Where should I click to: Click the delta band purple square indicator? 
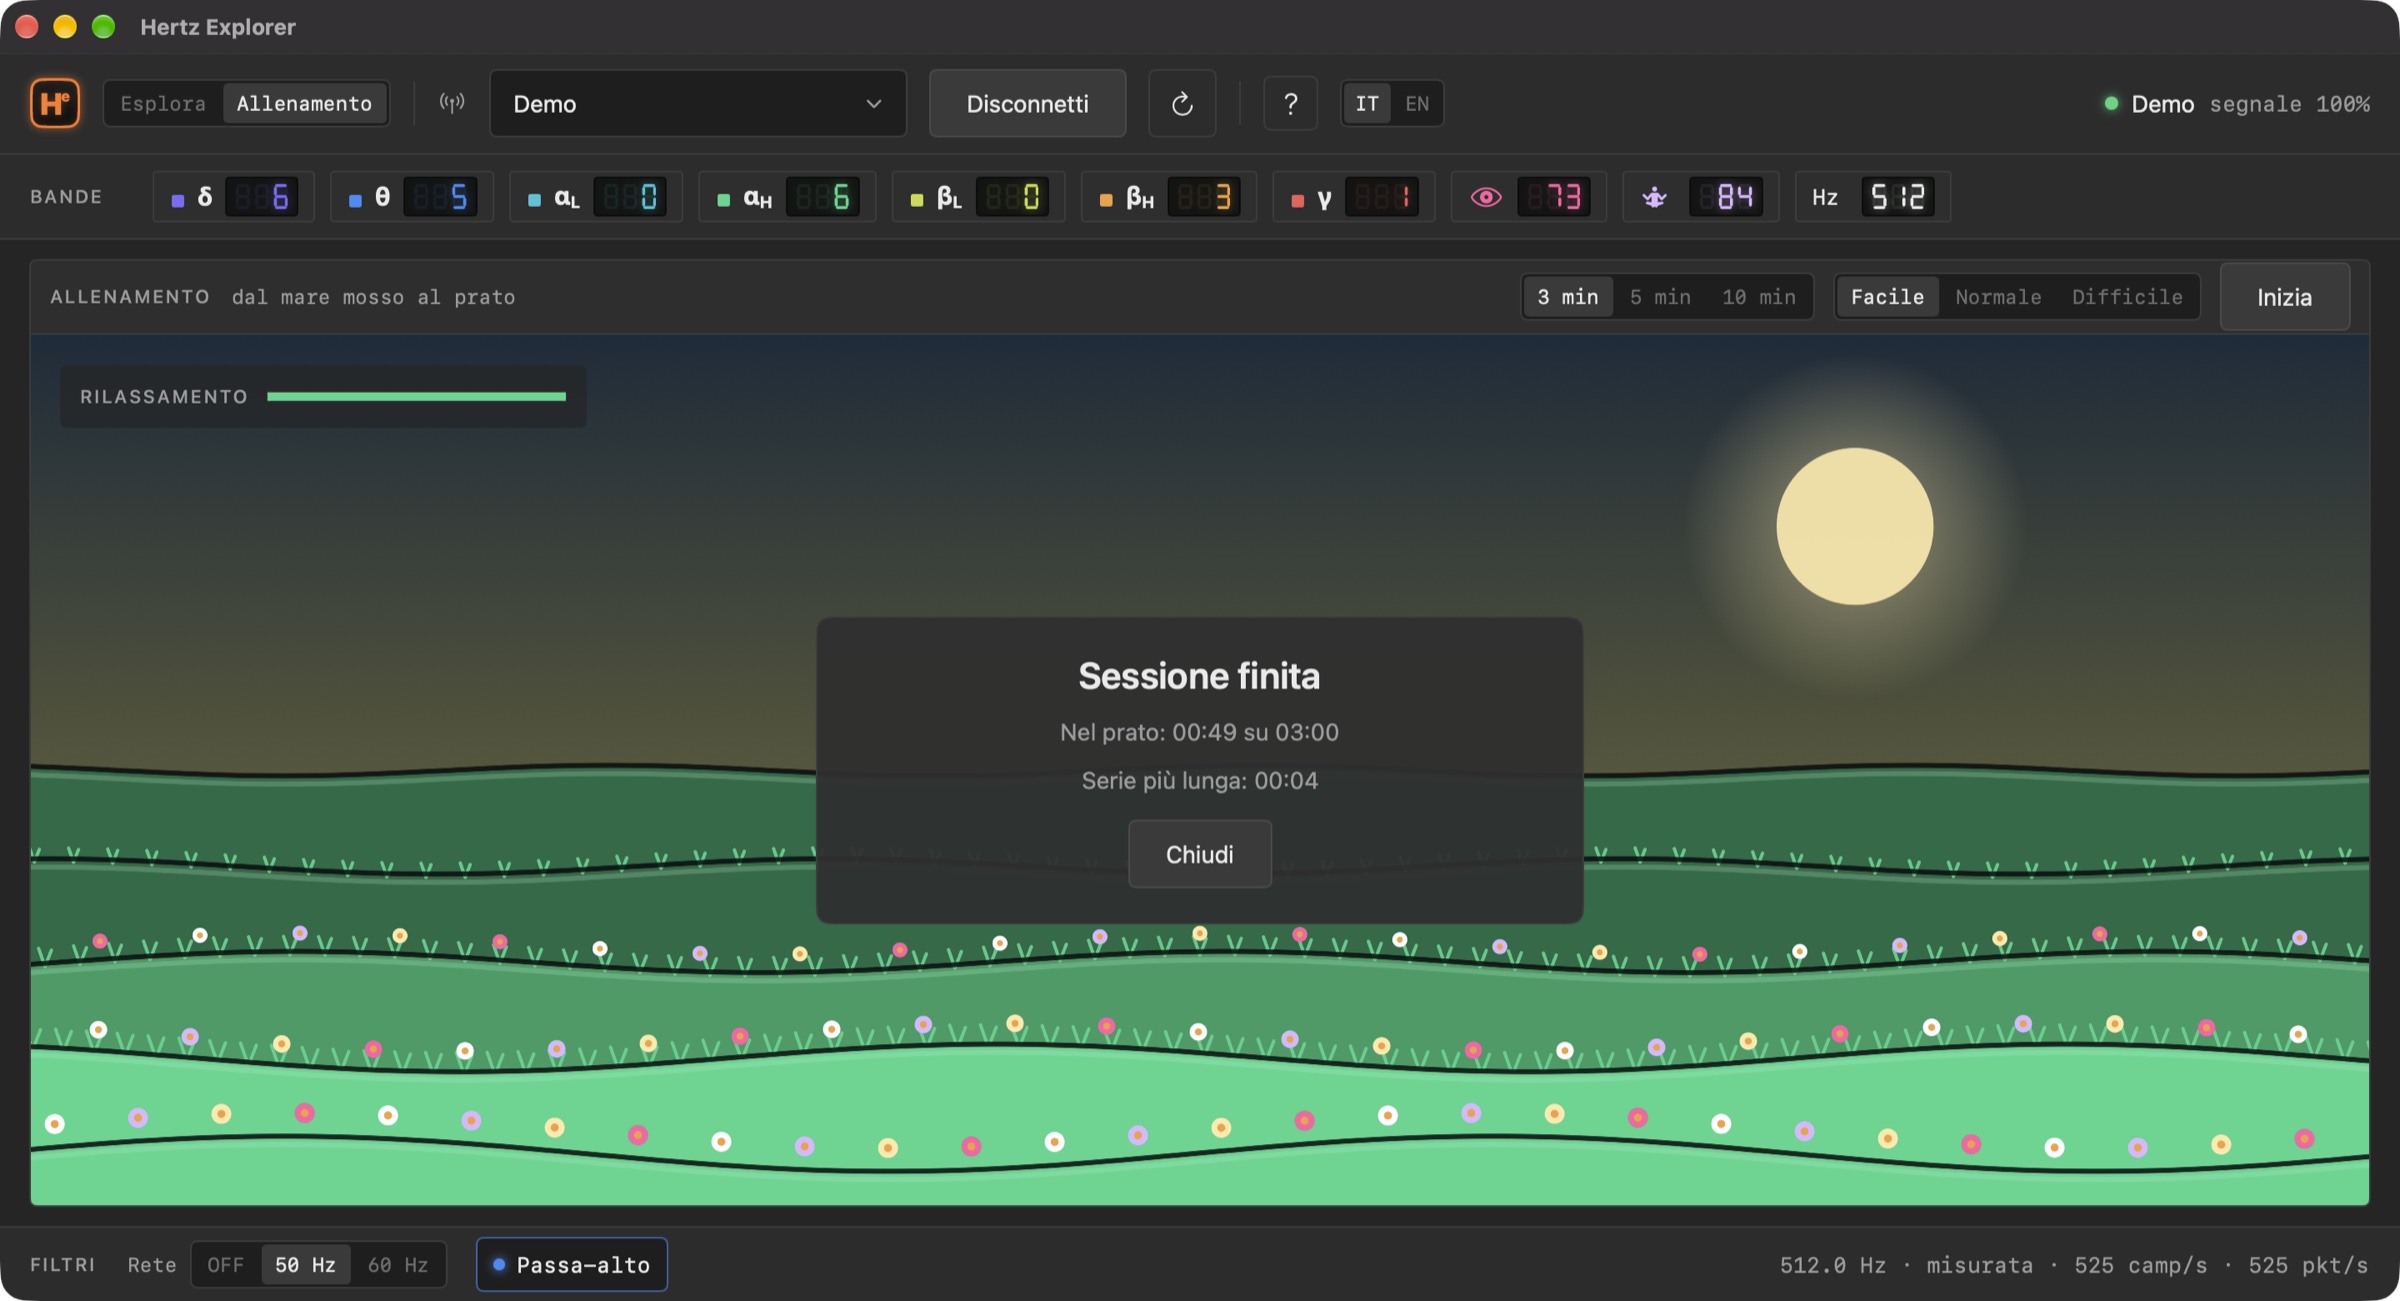tap(178, 200)
